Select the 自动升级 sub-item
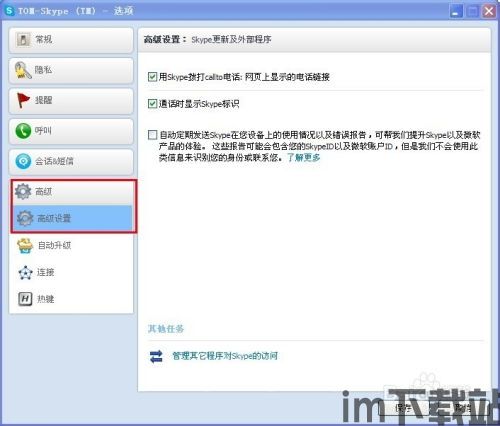500x426 pixels. 71,246
